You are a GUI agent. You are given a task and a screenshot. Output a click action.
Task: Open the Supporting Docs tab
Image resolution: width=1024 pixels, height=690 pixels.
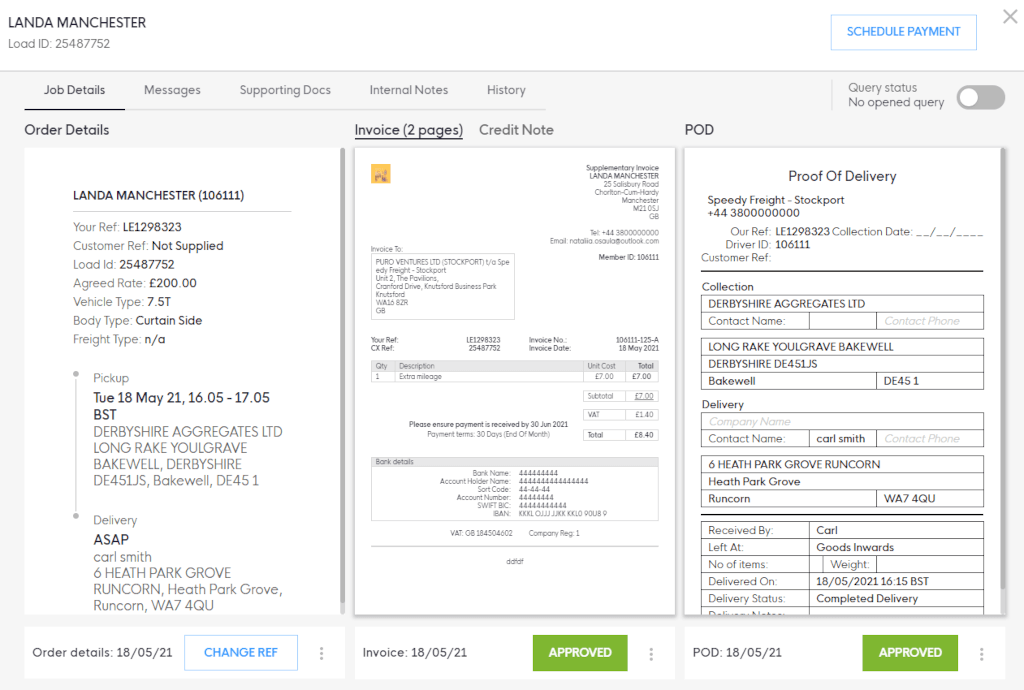pyautogui.click(x=285, y=90)
